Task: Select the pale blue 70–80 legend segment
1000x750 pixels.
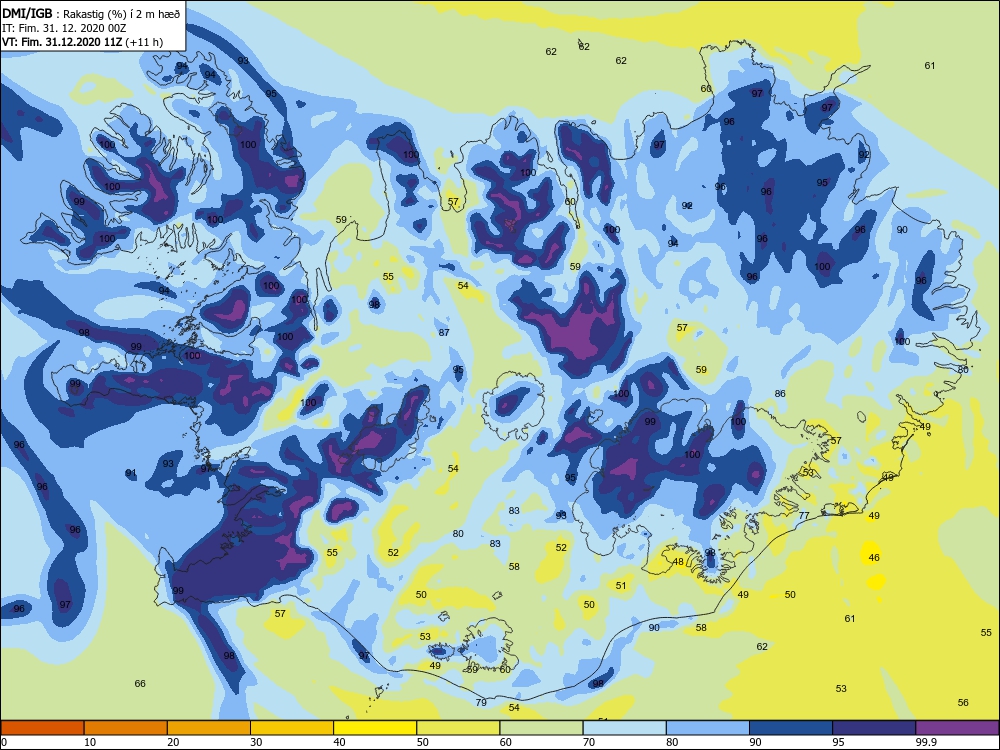Action: pos(624,728)
